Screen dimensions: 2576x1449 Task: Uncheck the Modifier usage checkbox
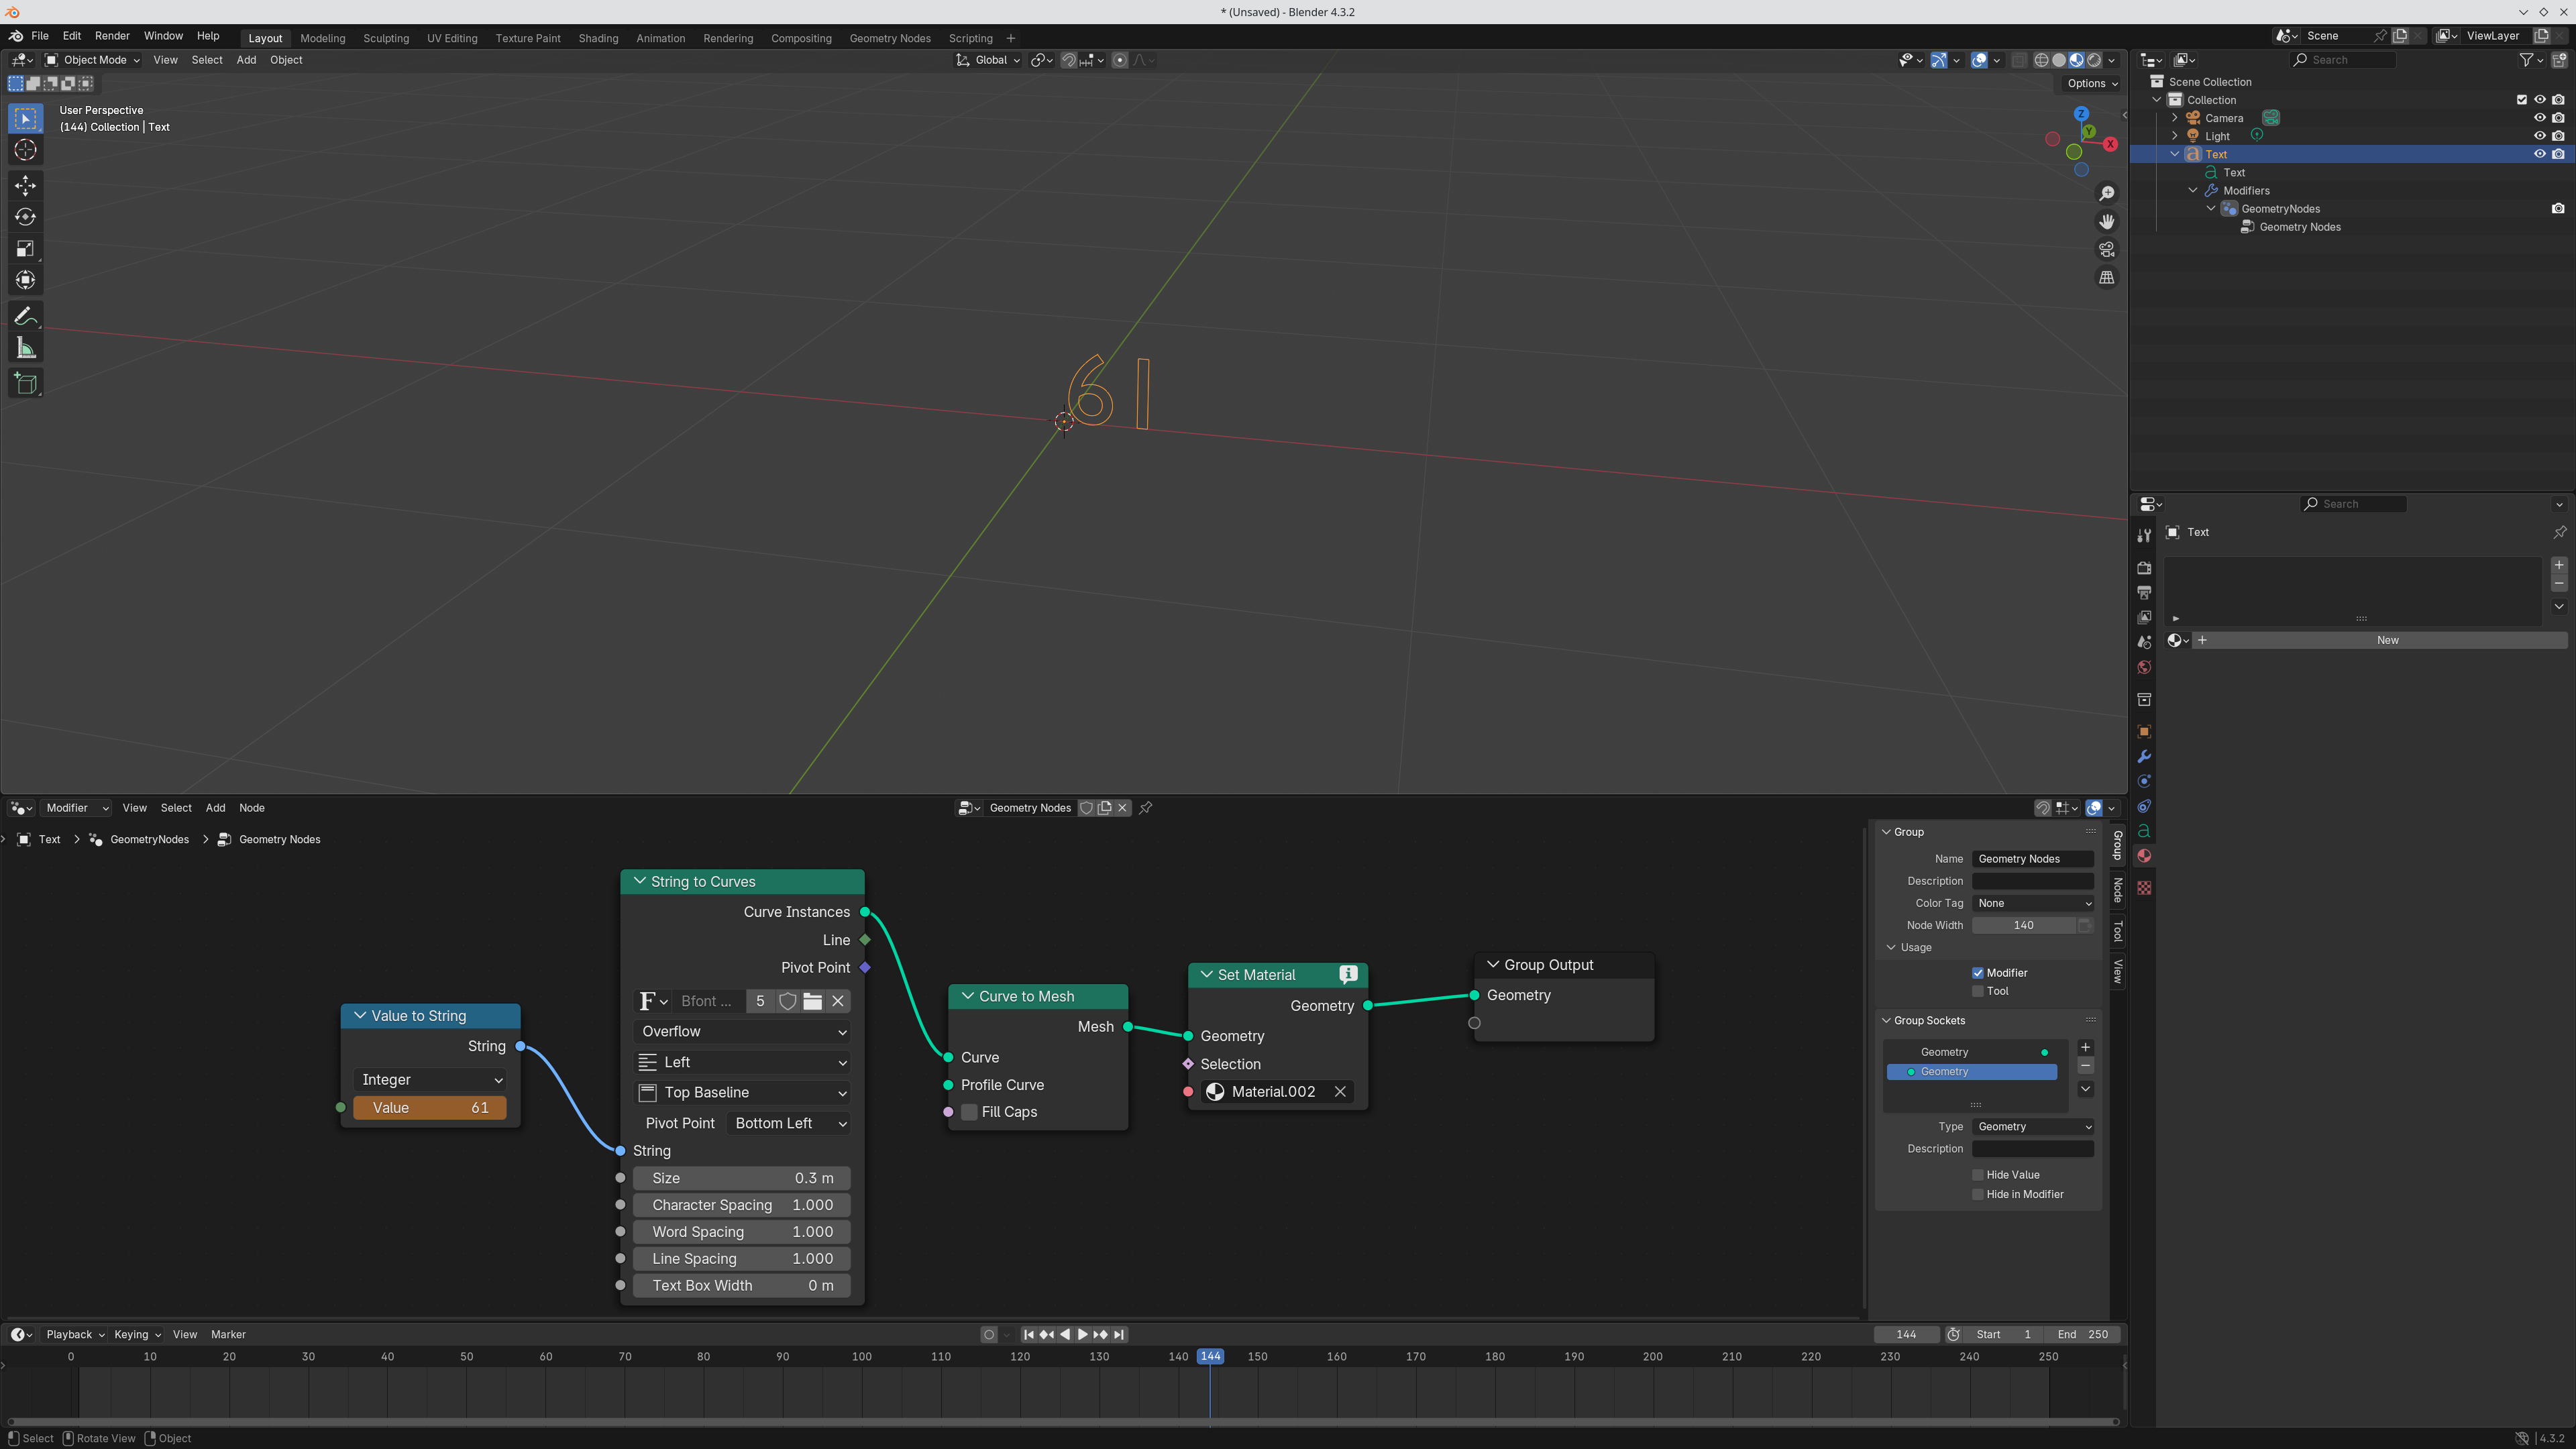coord(1977,973)
